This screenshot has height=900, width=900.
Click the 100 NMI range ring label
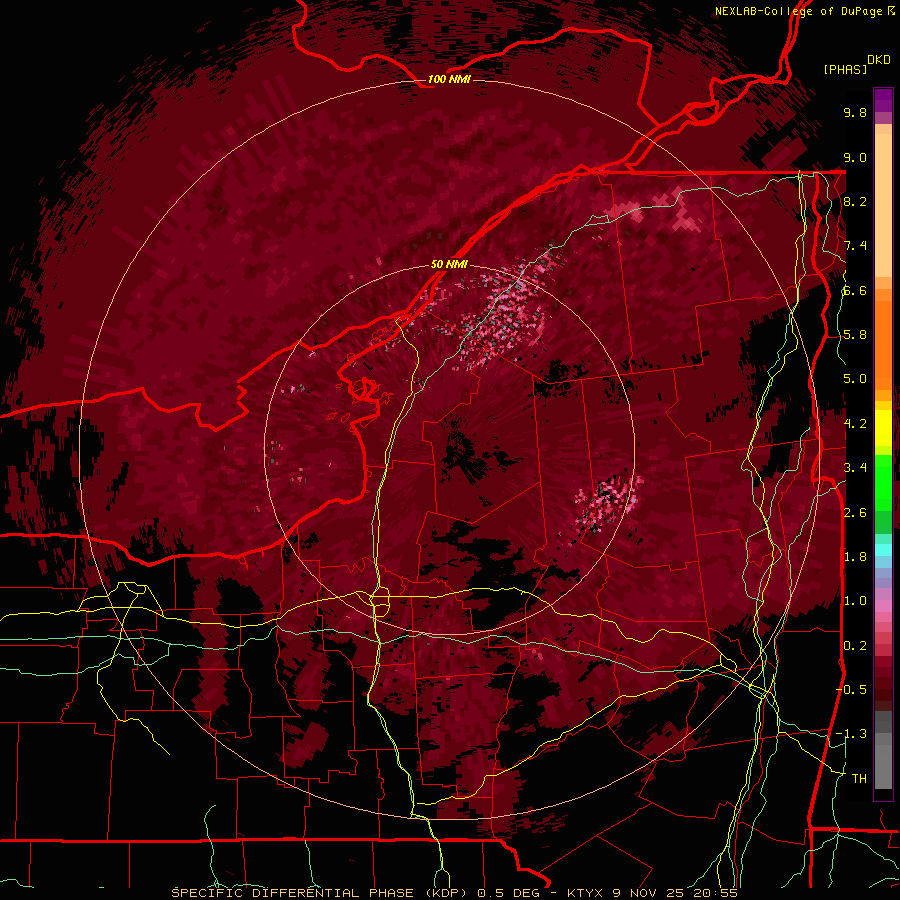point(449,79)
